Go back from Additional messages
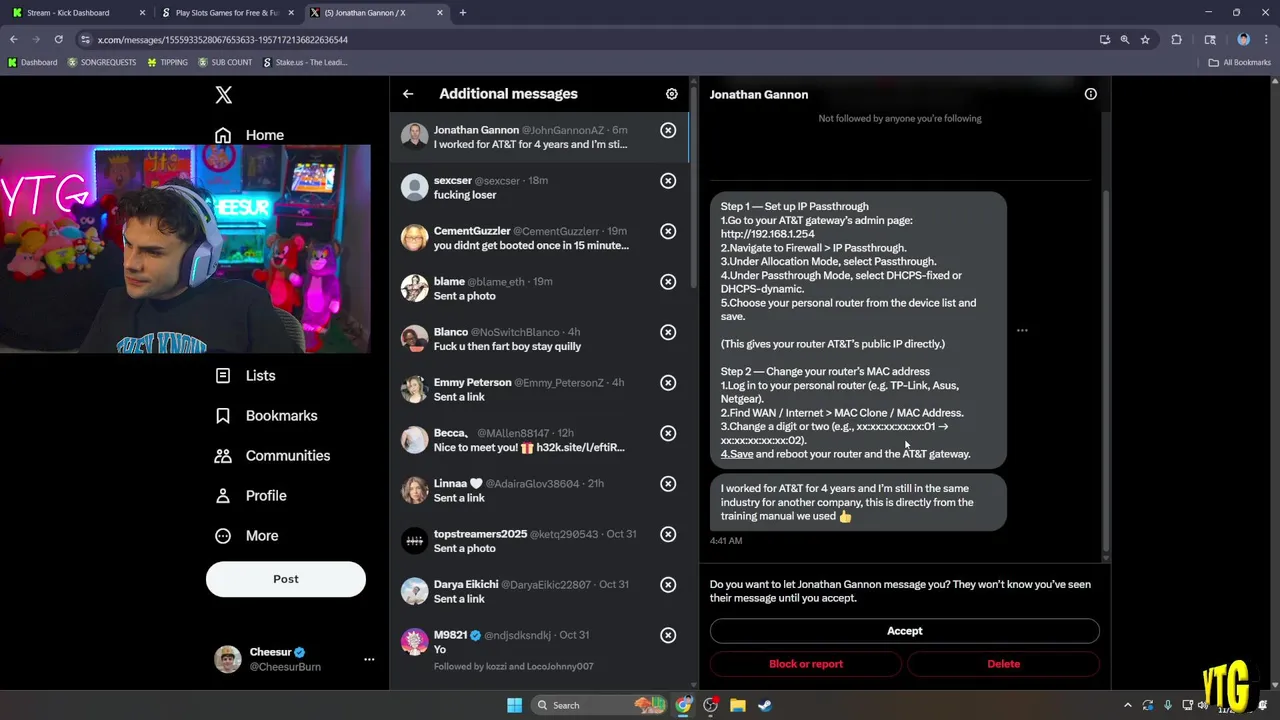1280x720 pixels. pos(408,94)
